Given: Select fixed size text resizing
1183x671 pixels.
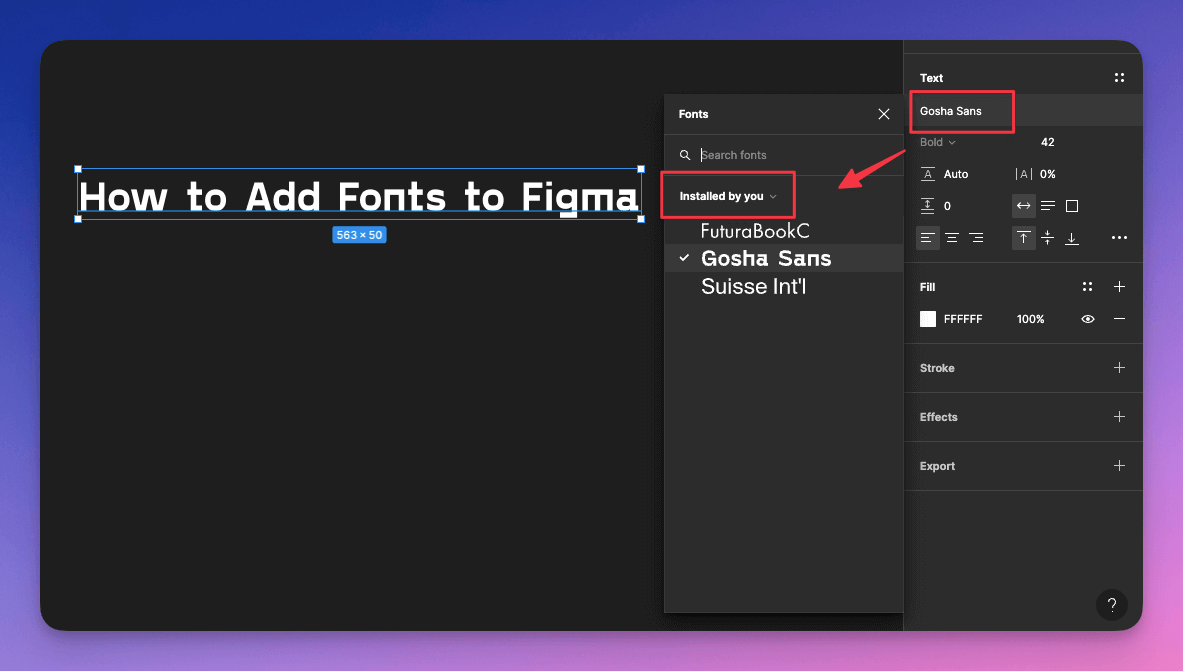Looking at the screenshot, I should pyautogui.click(x=1071, y=206).
